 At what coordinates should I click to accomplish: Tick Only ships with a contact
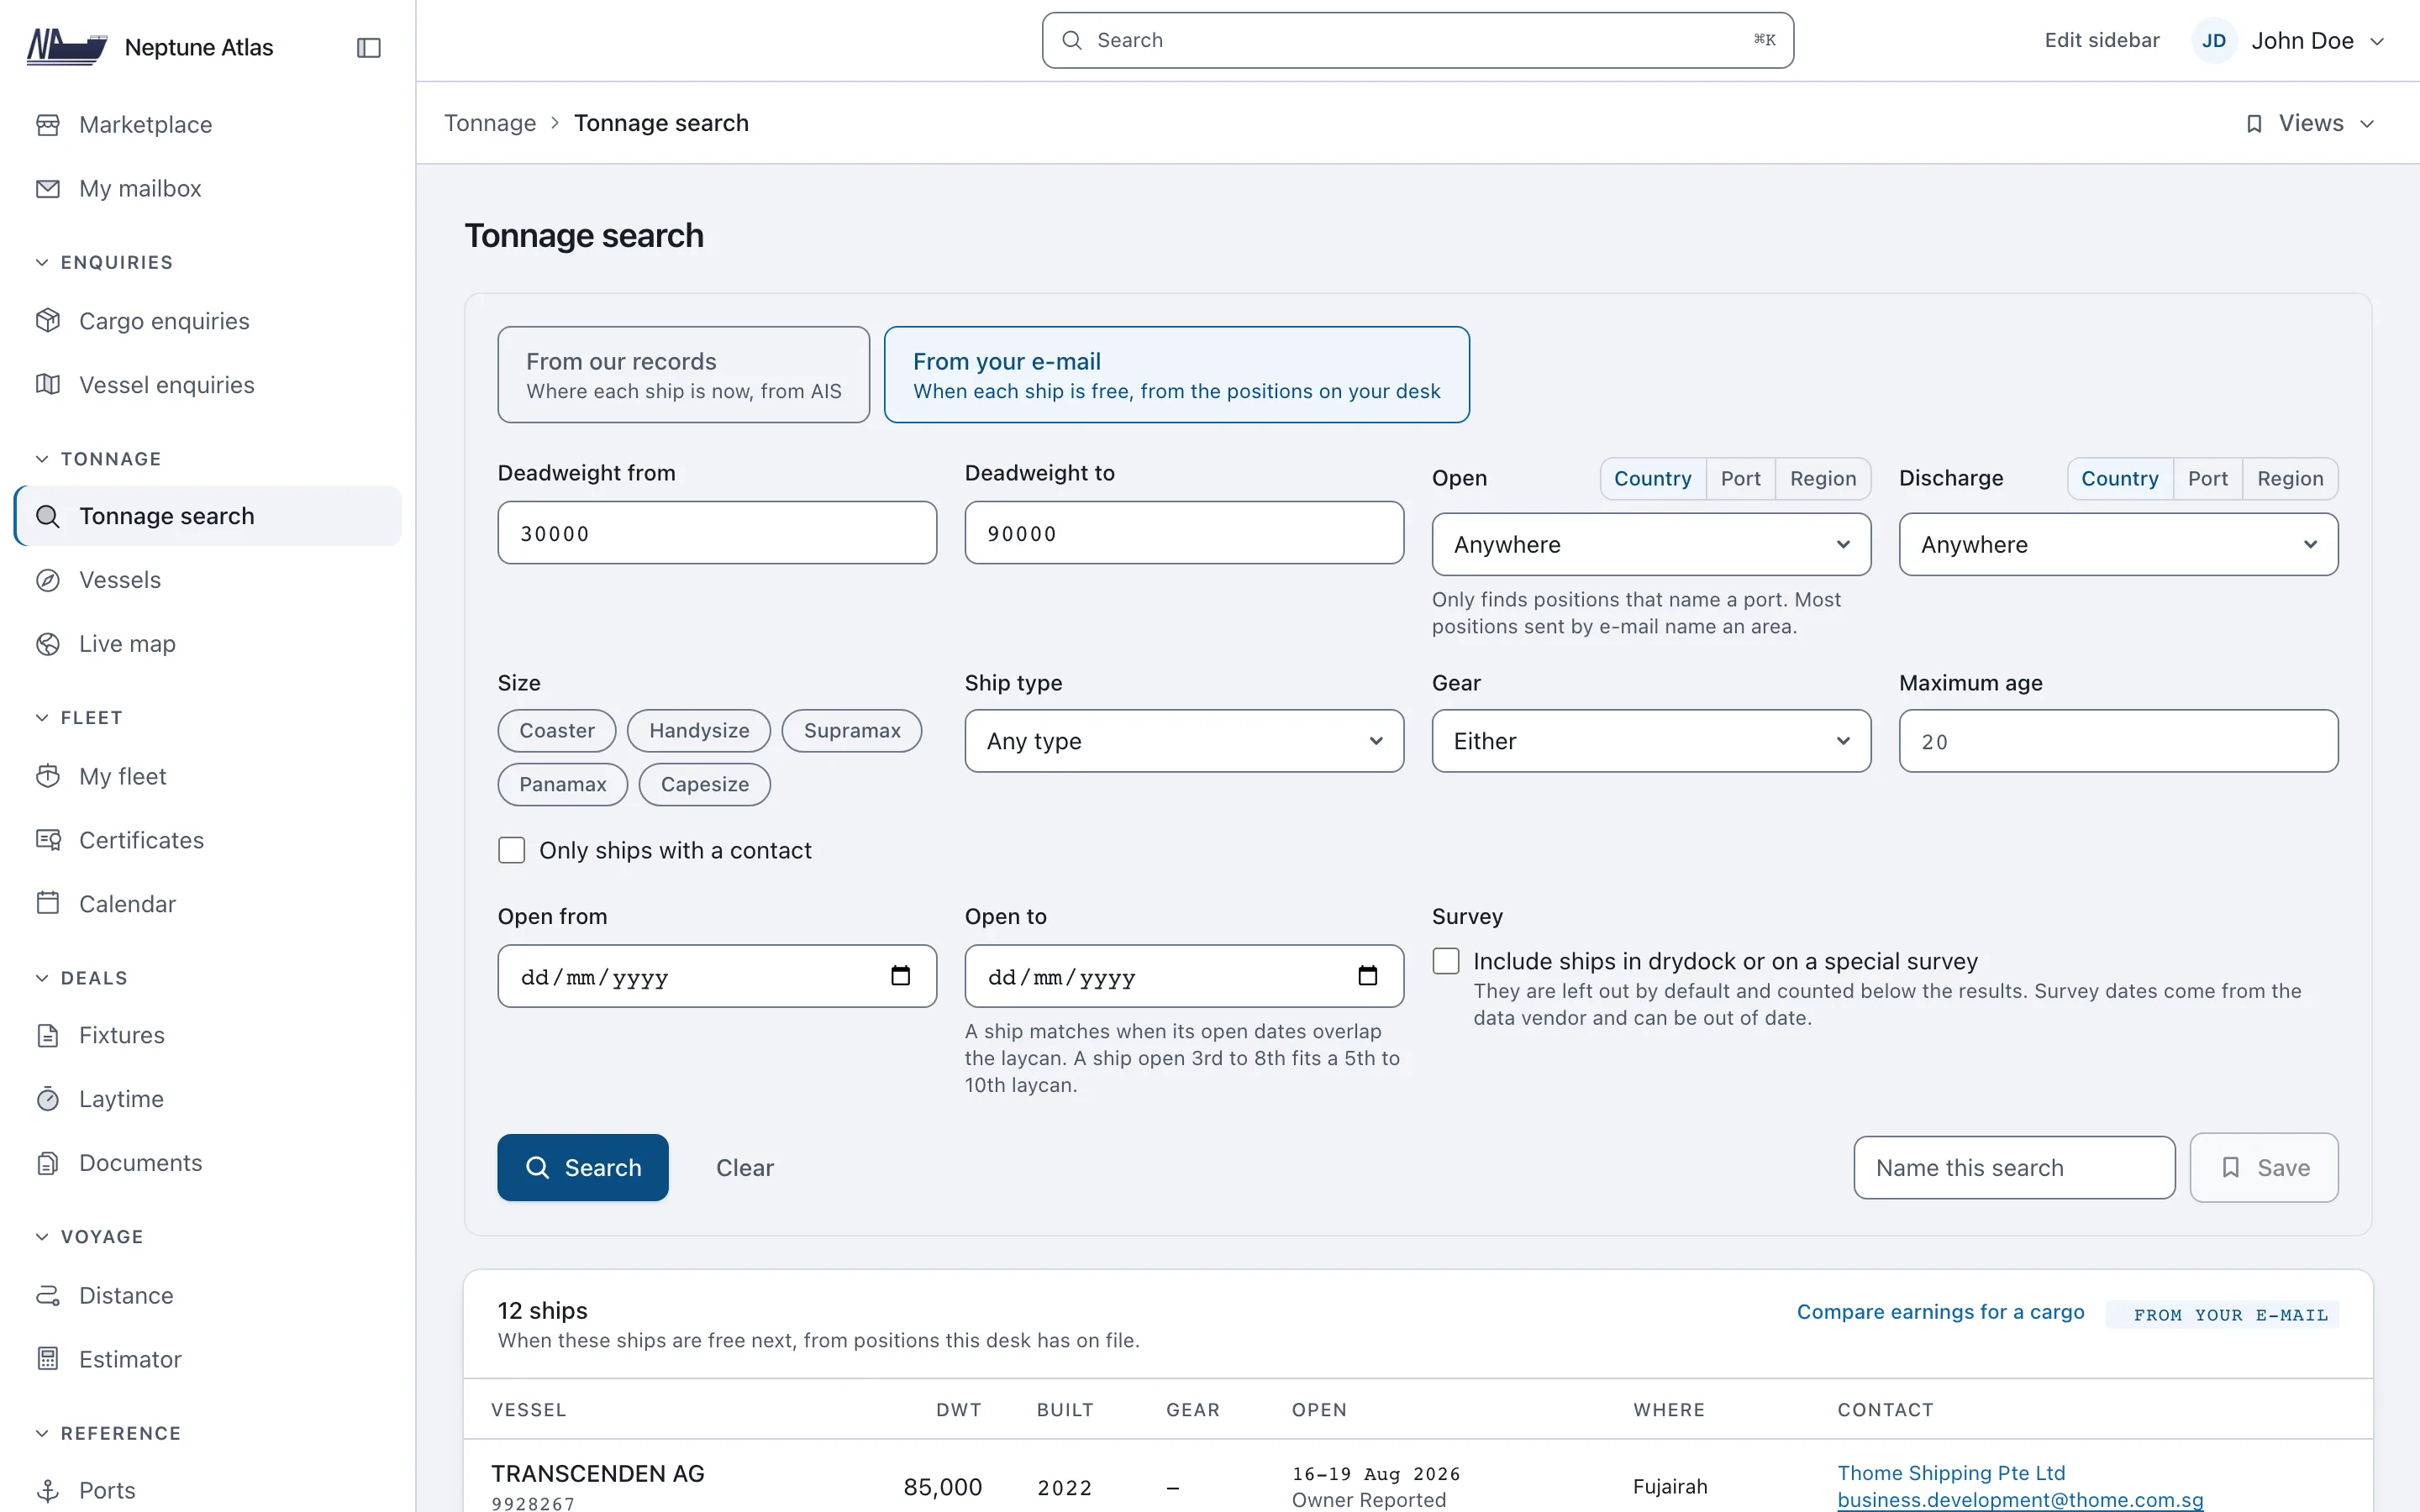(x=511, y=850)
